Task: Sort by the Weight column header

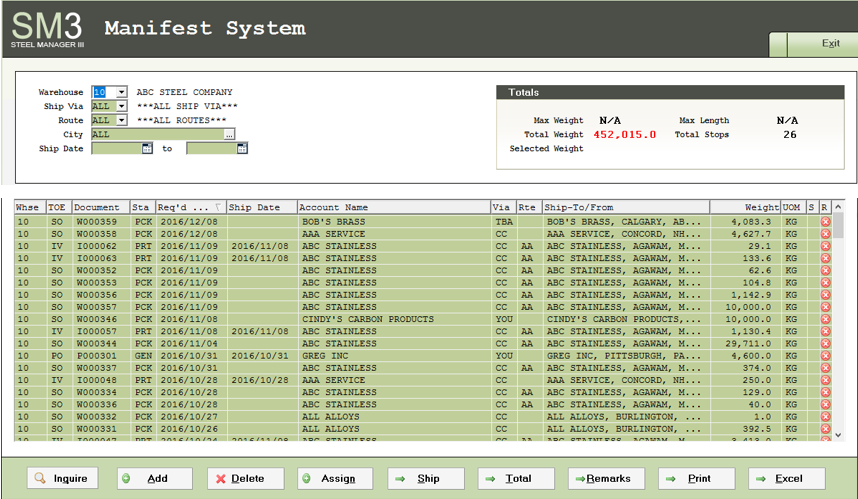Action: [745, 207]
